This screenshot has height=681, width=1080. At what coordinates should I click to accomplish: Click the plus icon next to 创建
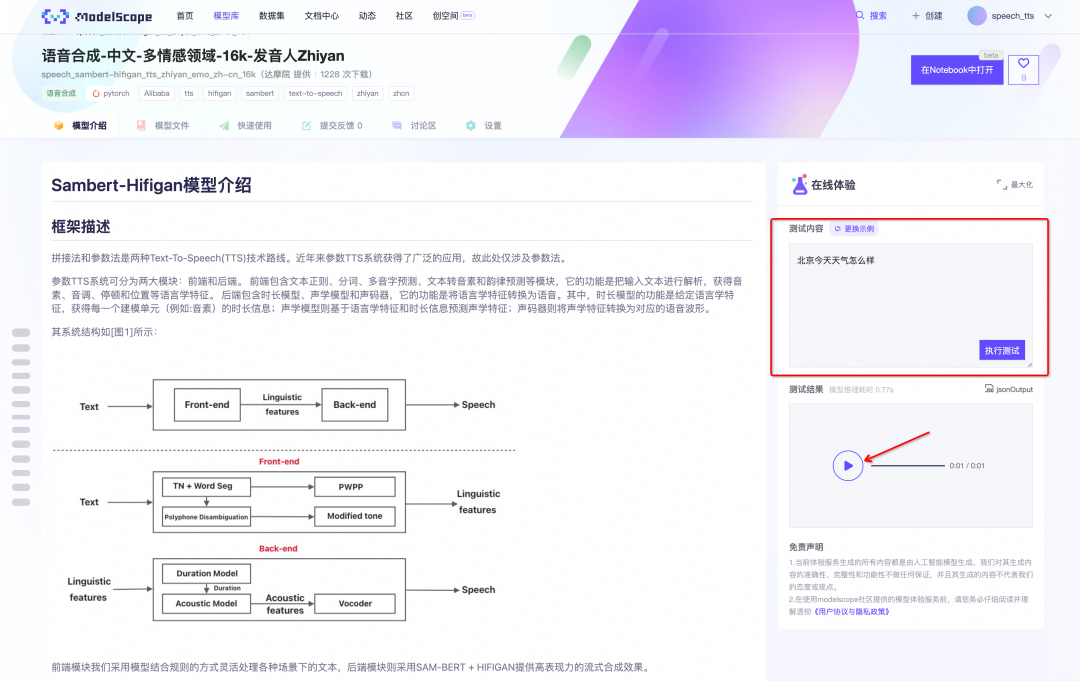tap(914, 15)
